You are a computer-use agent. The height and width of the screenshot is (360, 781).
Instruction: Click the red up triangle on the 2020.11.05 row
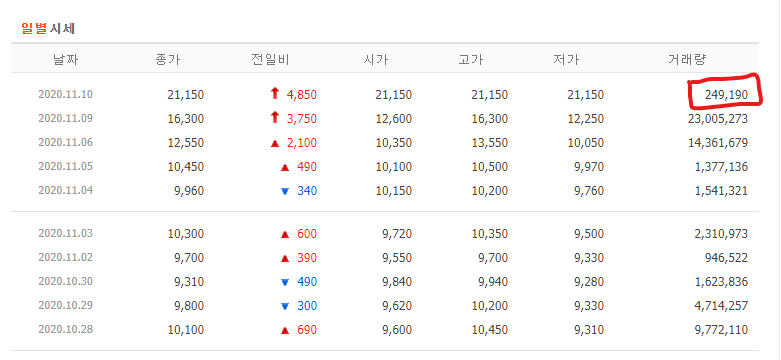tap(285, 167)
